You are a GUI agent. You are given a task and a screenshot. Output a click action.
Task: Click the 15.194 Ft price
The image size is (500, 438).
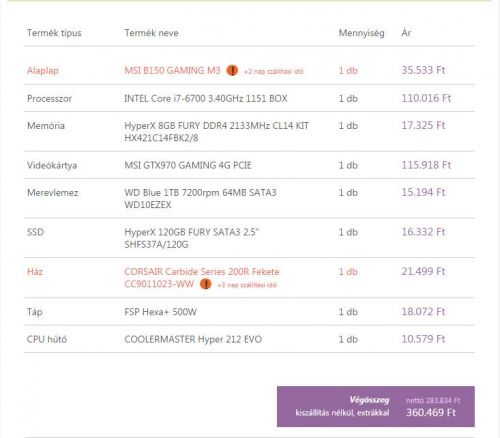423,192
